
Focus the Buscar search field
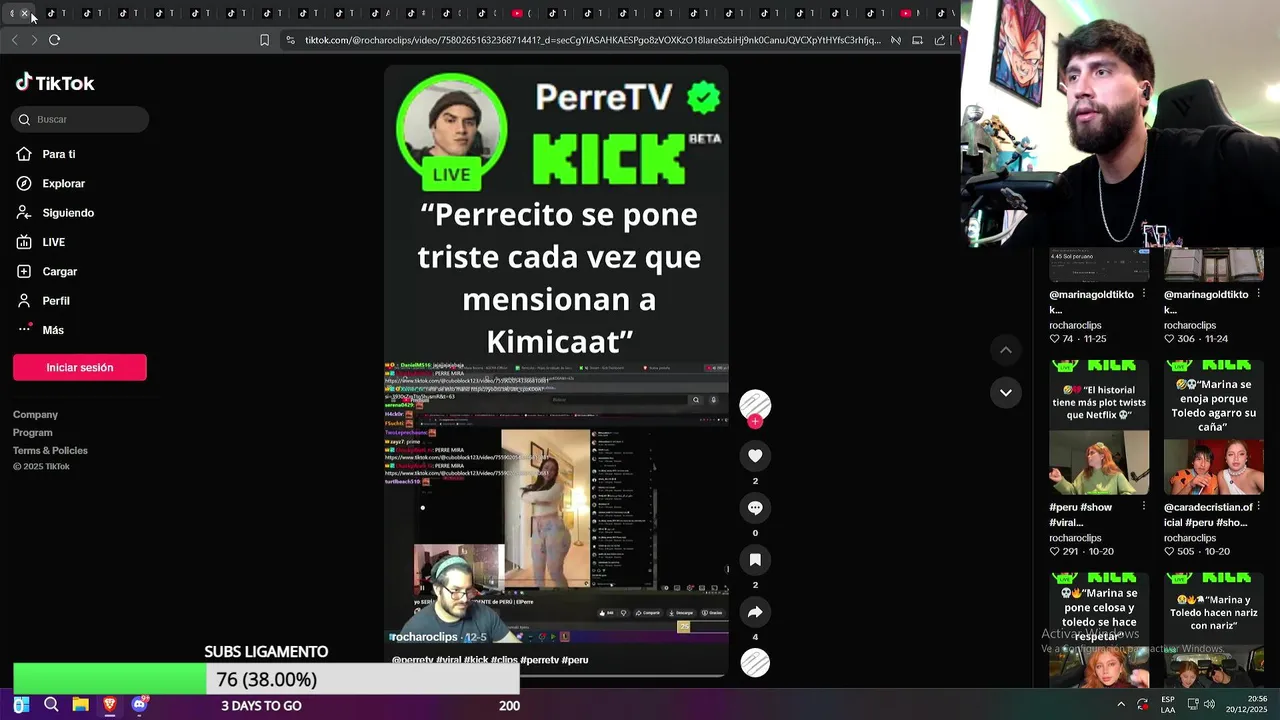point(80,119)
